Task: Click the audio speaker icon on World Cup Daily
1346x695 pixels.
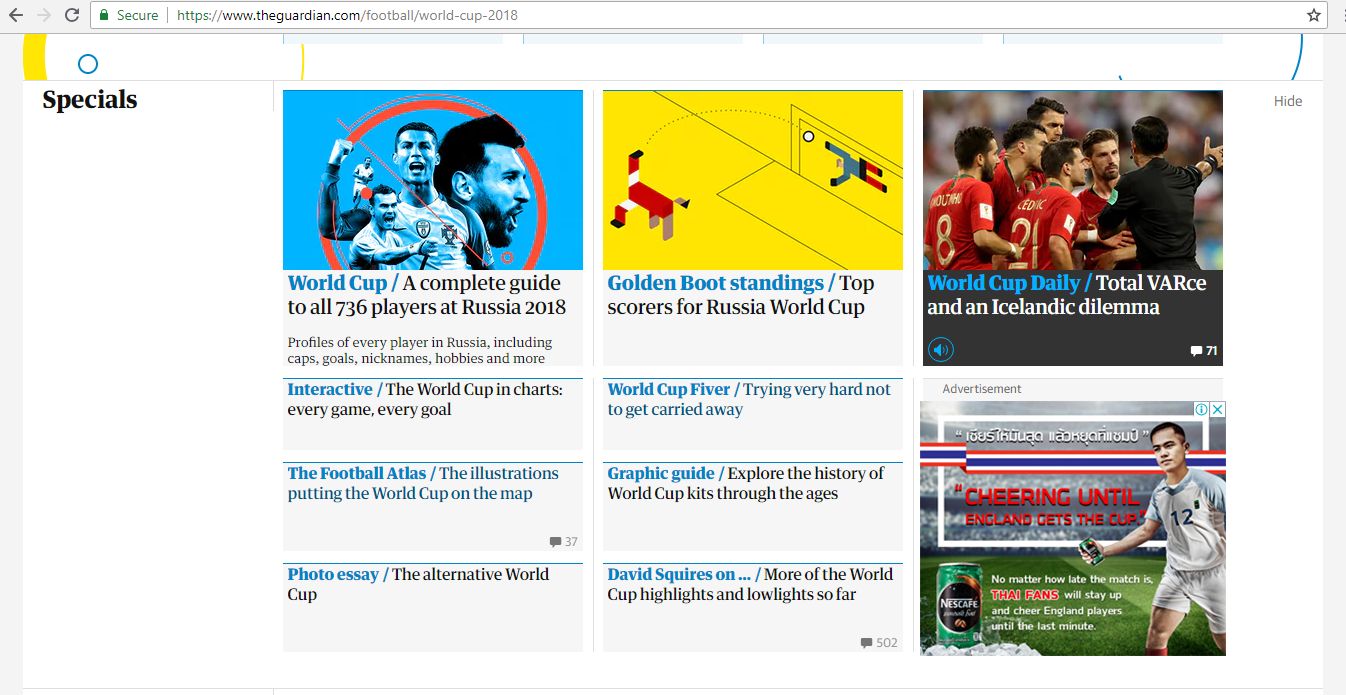Action: tap(941, 350)
